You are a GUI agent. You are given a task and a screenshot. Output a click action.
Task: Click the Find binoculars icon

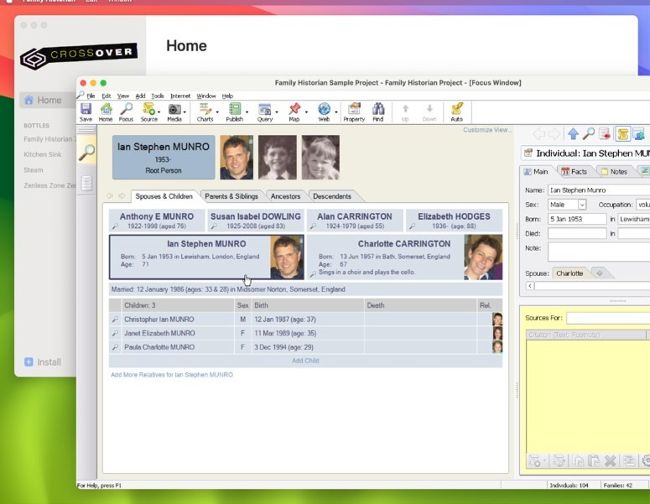(378, 111)
